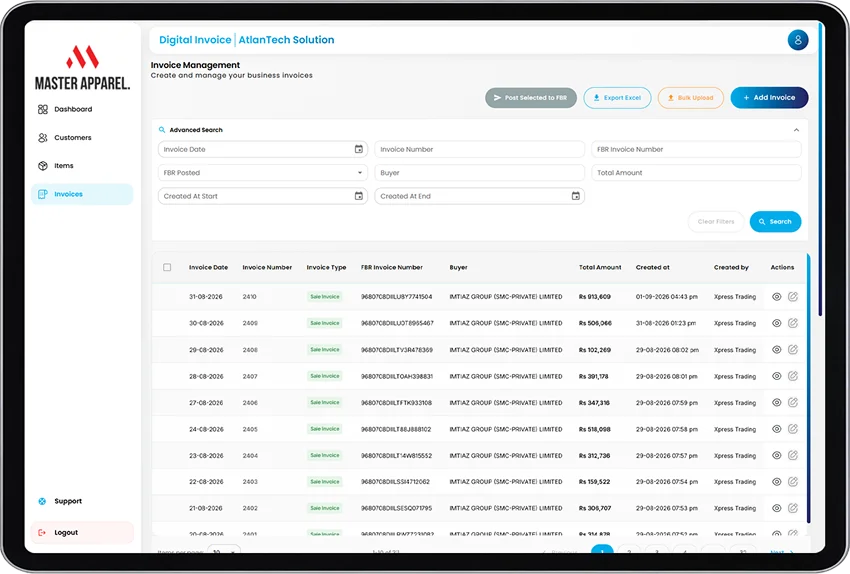This screenshot has width=850, height=574.
Task: View invoice 2404 with eye icon
Action: tap(776, 456)
